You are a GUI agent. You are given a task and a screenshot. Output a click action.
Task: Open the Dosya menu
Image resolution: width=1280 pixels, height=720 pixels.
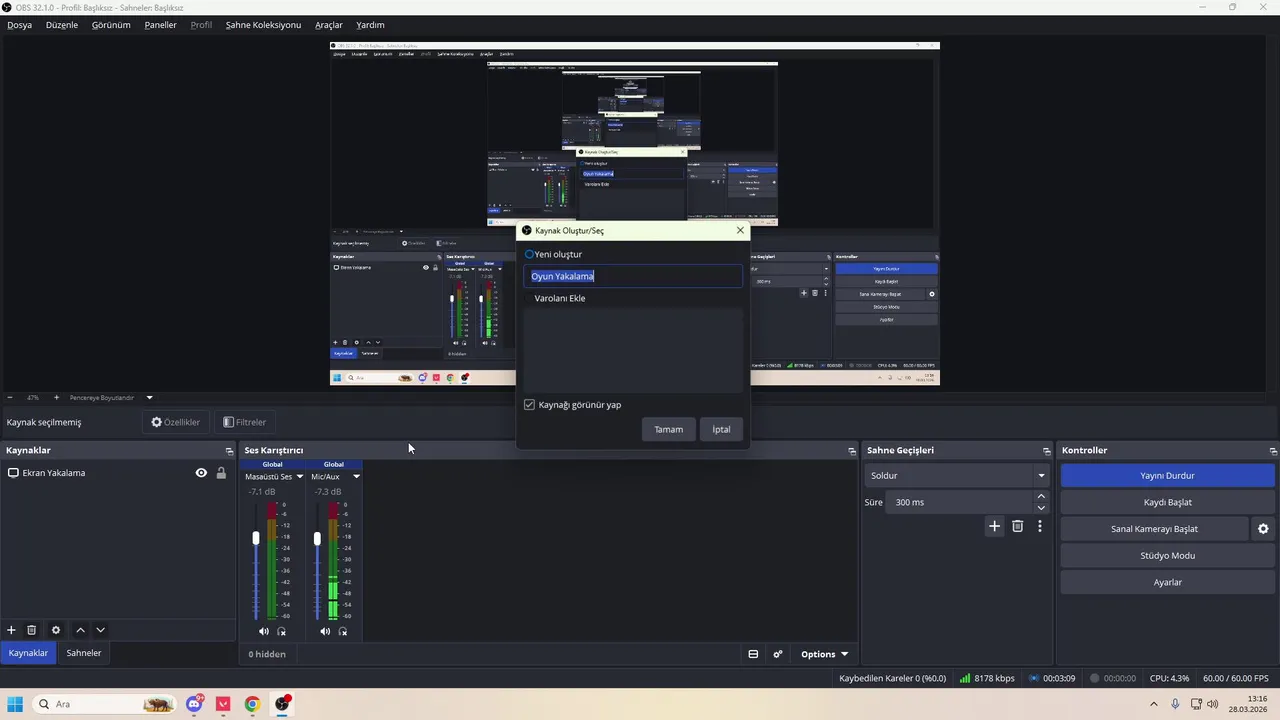pyautogui.click(x=19, y=25)
